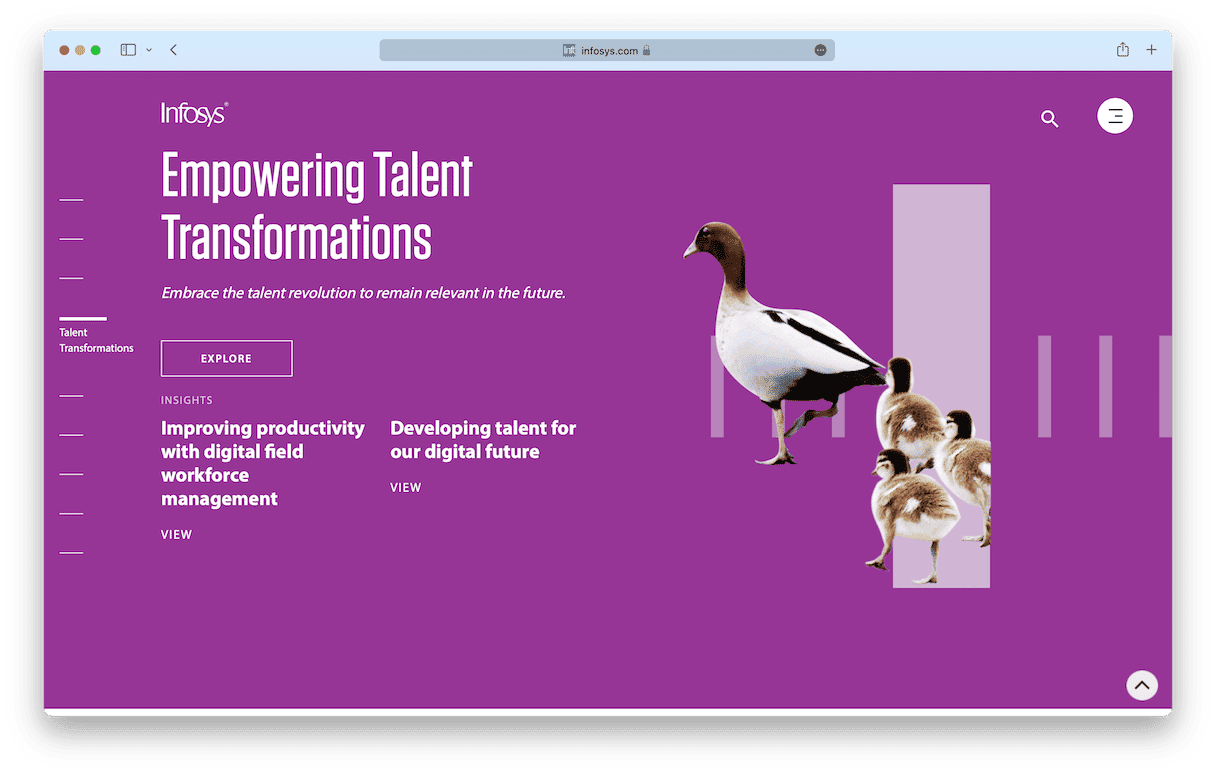This screenshot has width=1216, height=774.
Task: Click the scroll-to-top chevron button
Action: 1142,685
